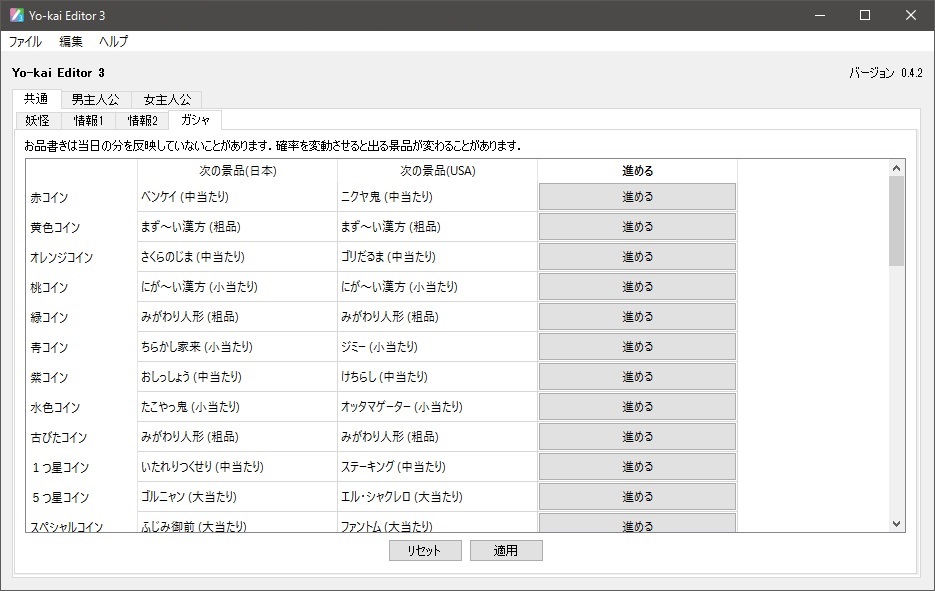Switch to the 女主人公 tab
The height and width of the screenshot is (591, 935).
coord(168,100)
